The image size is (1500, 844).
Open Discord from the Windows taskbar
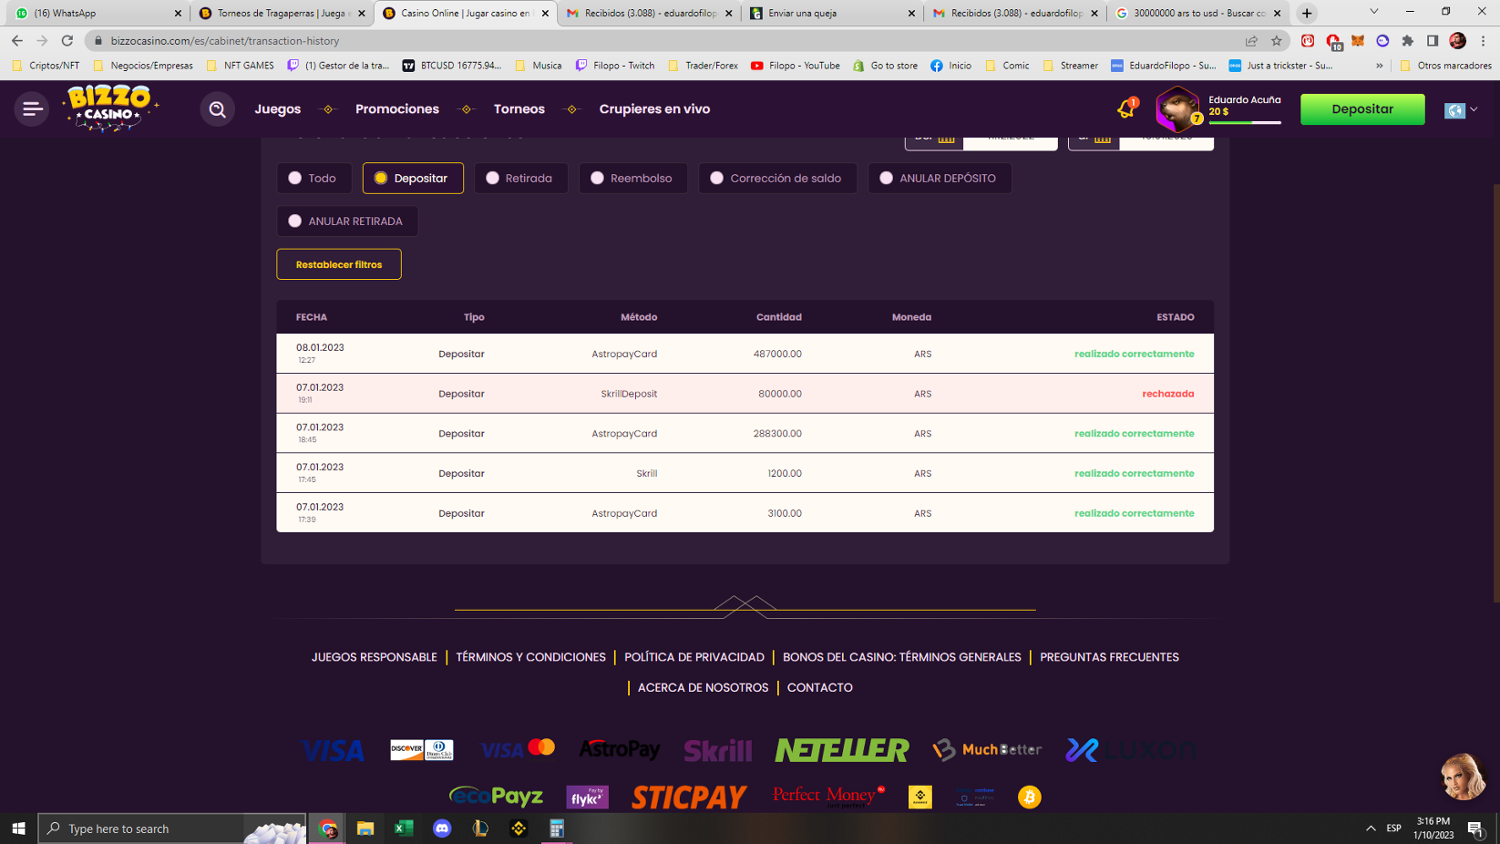click(x=442, y=828)
